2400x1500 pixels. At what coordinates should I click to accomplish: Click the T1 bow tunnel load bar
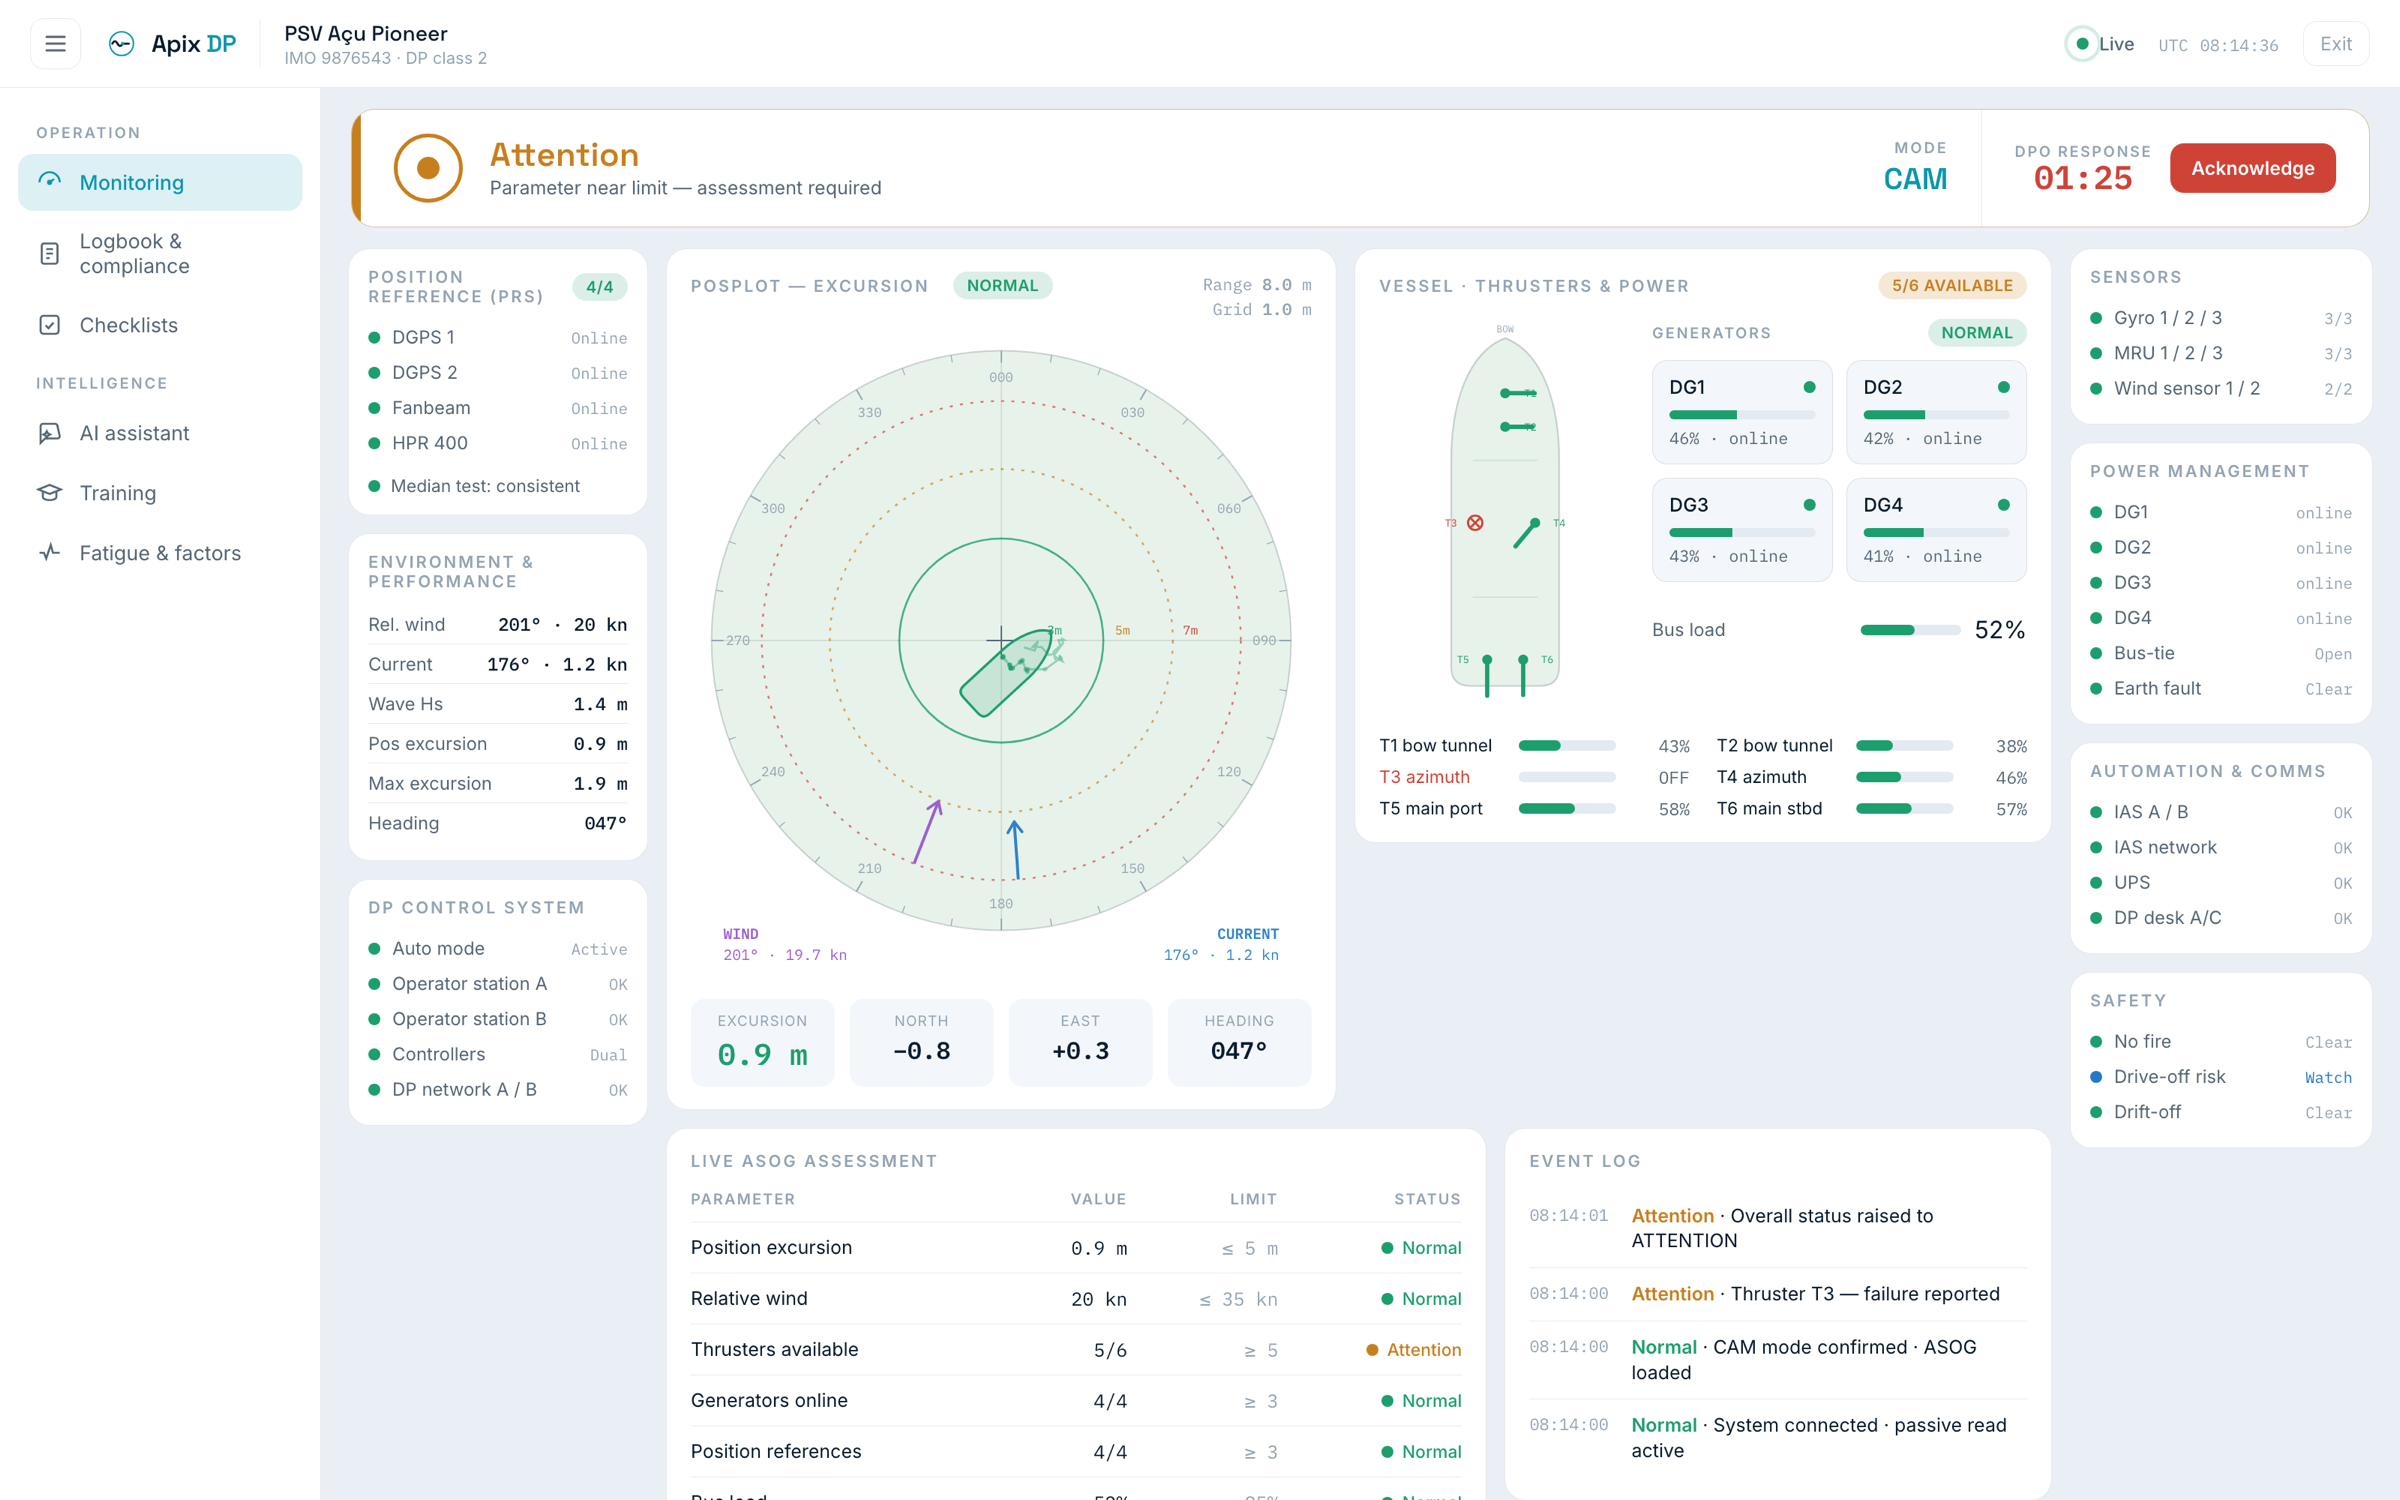1566,746
